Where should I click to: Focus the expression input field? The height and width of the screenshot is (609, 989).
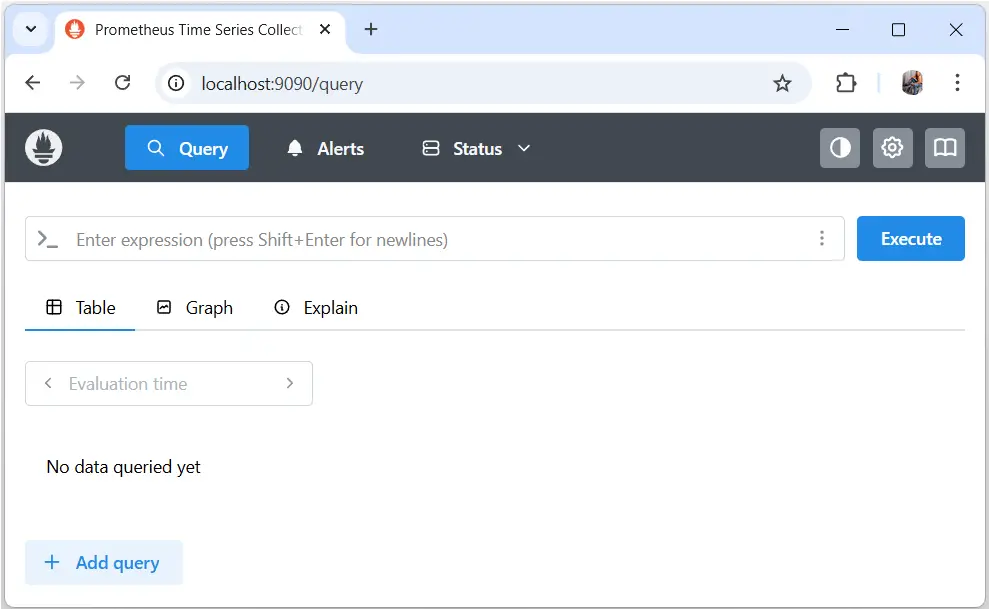(400, 239)
